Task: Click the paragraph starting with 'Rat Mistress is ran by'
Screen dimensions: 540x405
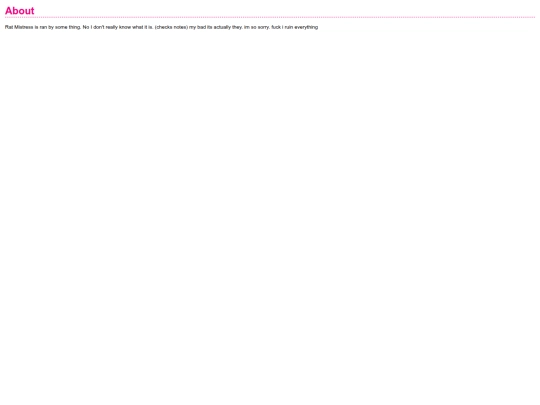Action: coord(162,27)
